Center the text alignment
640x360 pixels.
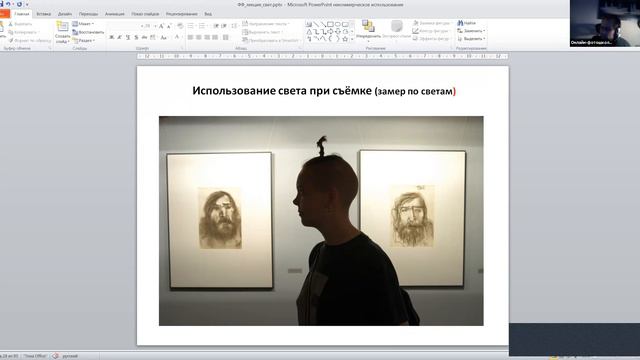point(198,37)
